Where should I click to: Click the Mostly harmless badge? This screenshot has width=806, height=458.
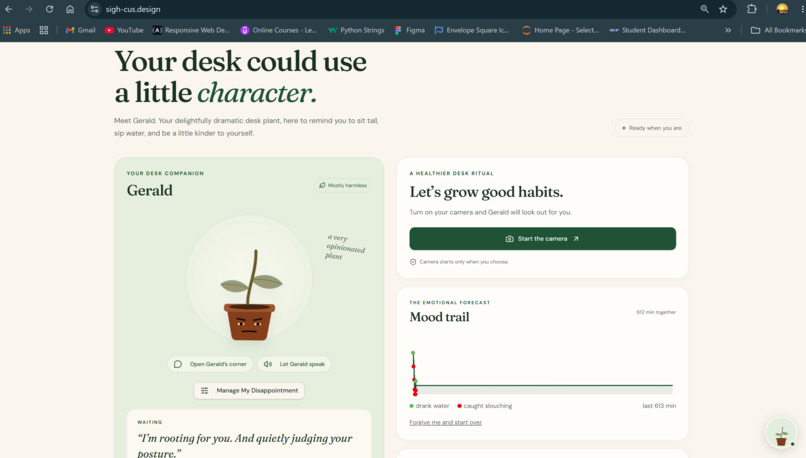pyautogui.click(x=343, y=186)
